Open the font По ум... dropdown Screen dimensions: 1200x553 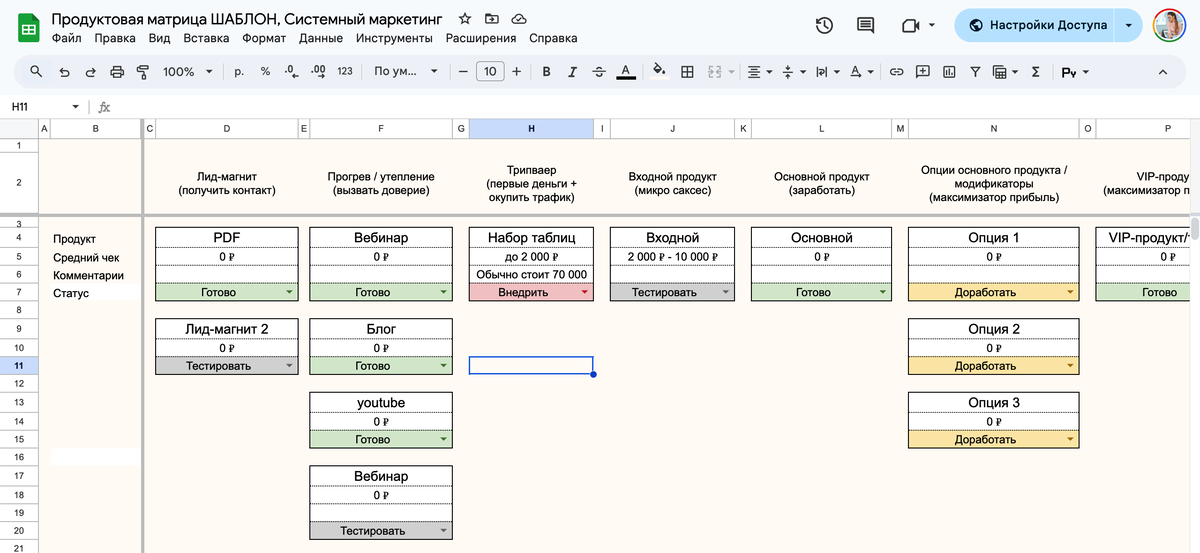click(x=405, y=72)
